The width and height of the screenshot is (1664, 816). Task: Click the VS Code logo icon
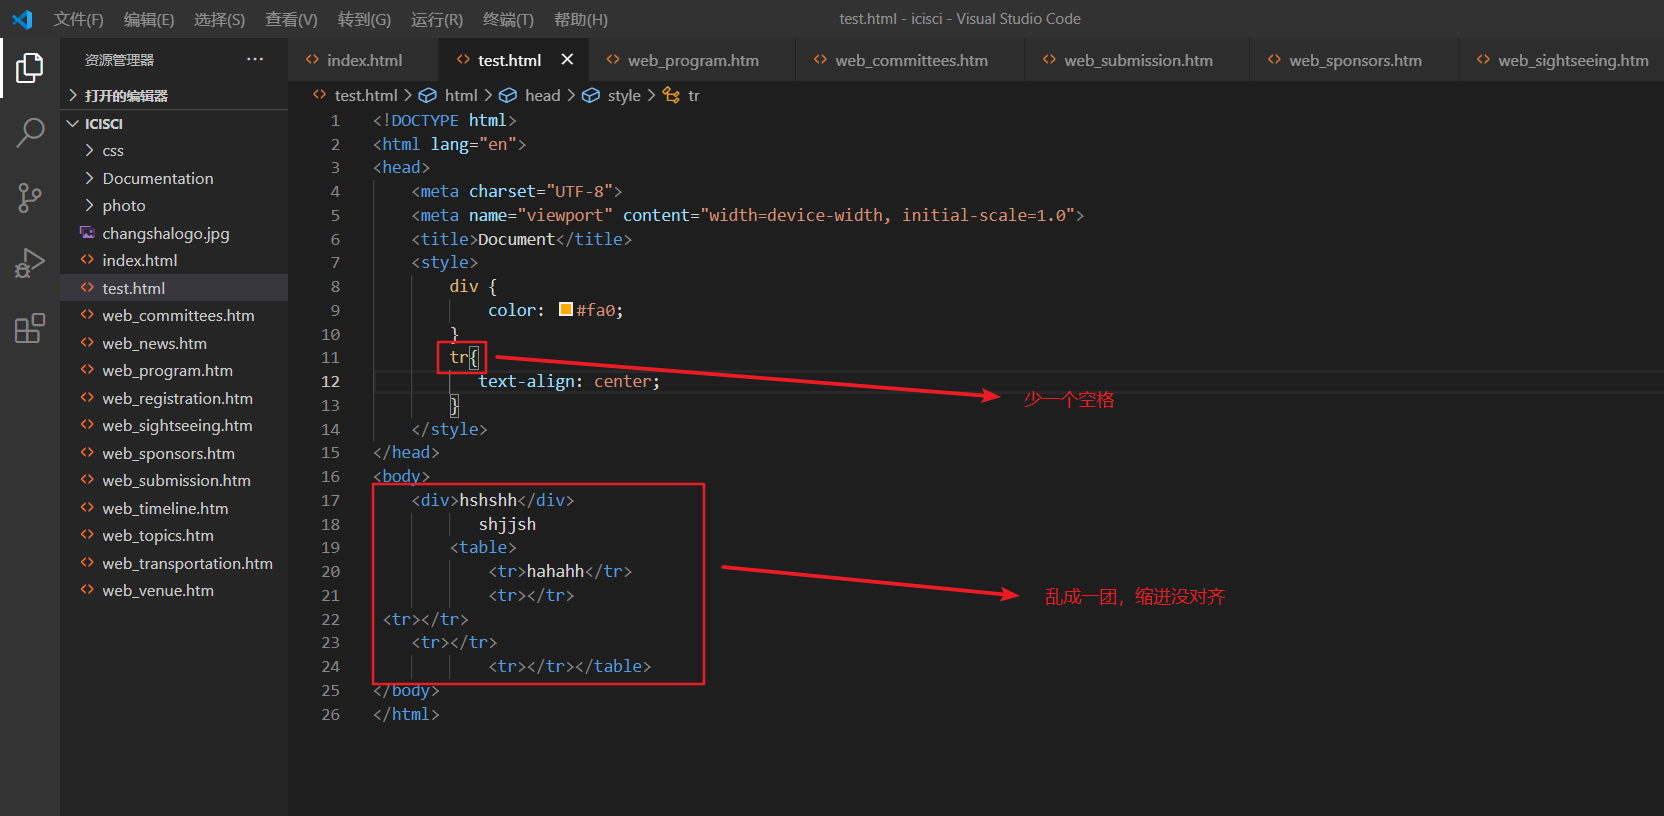click(x=22, y=19)
